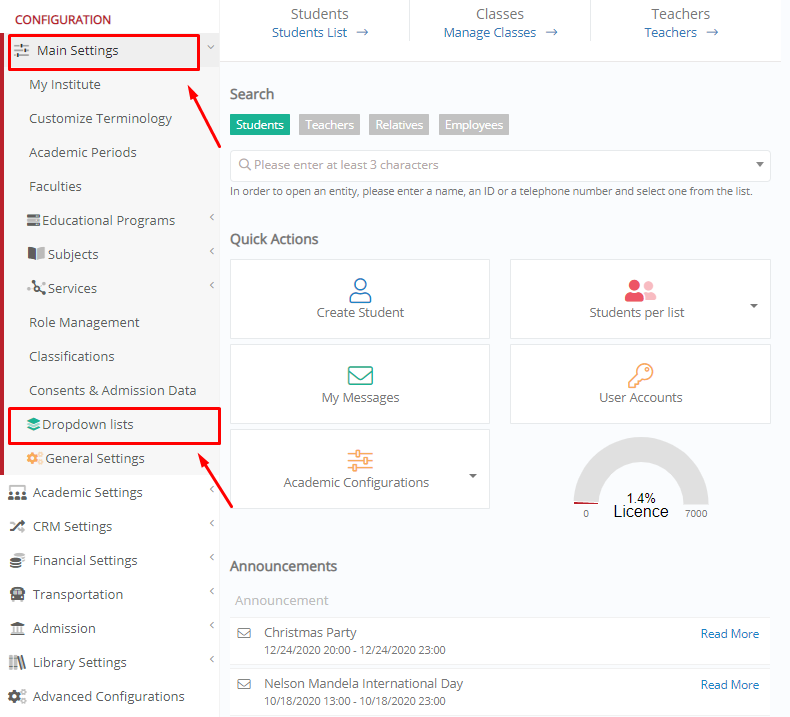
Task: Open the Manage Classes link
Action: click(490, 32)
